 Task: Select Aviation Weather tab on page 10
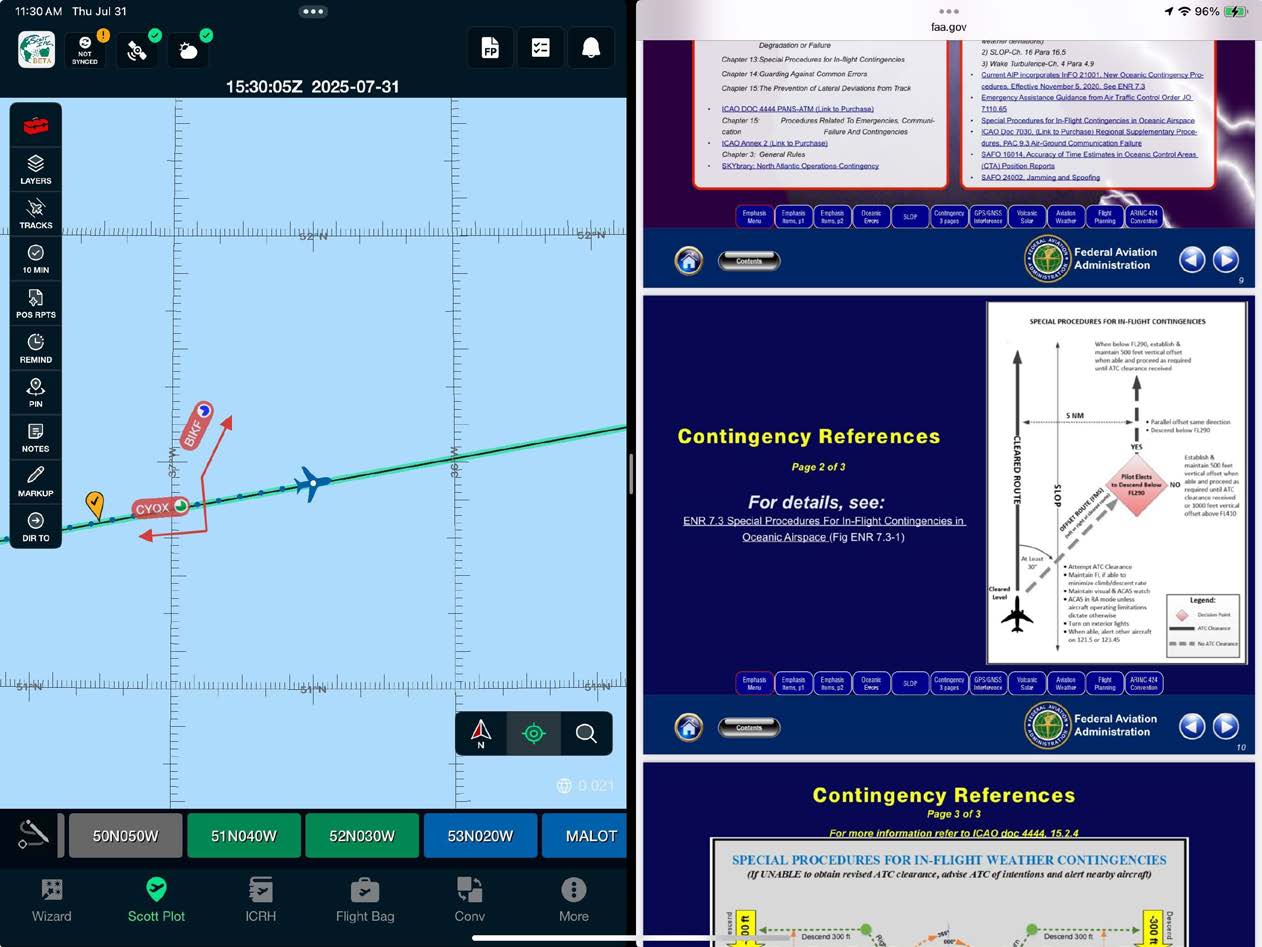[1066, 683]
